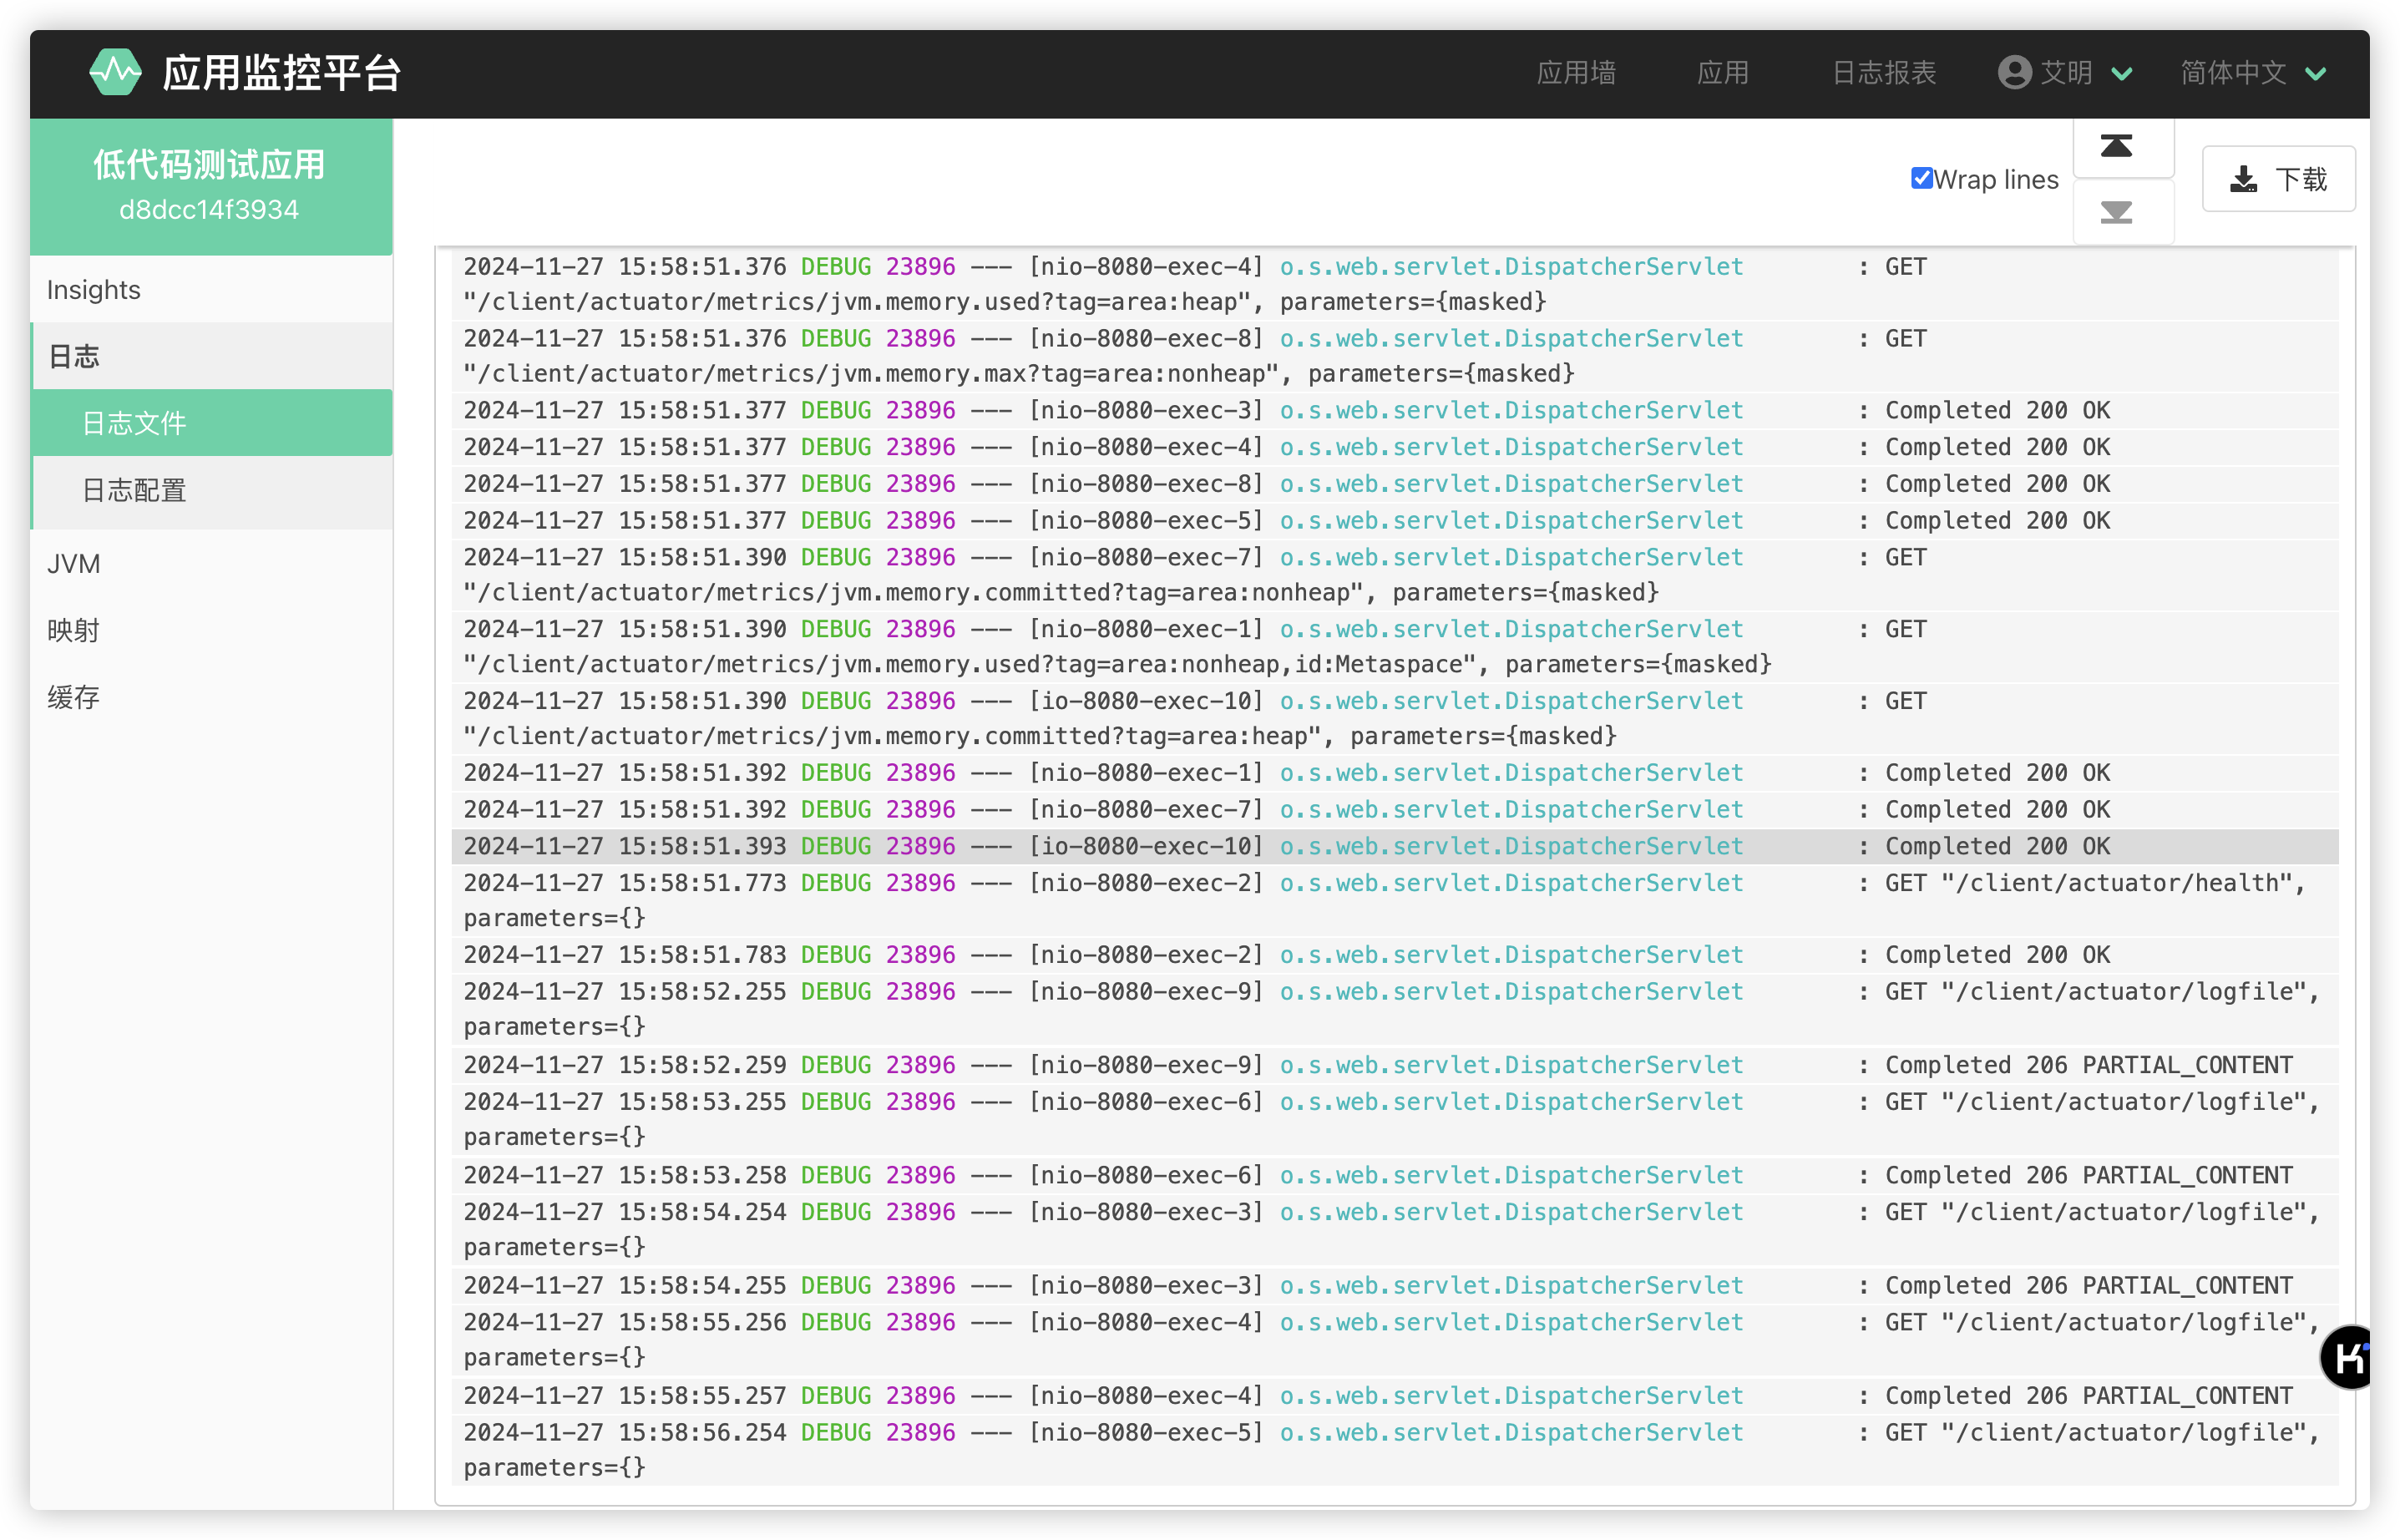Click the user avatar icon beside 艾明
The width and height of the screenshot is (2400, 1540).
tap(2014, 73)
